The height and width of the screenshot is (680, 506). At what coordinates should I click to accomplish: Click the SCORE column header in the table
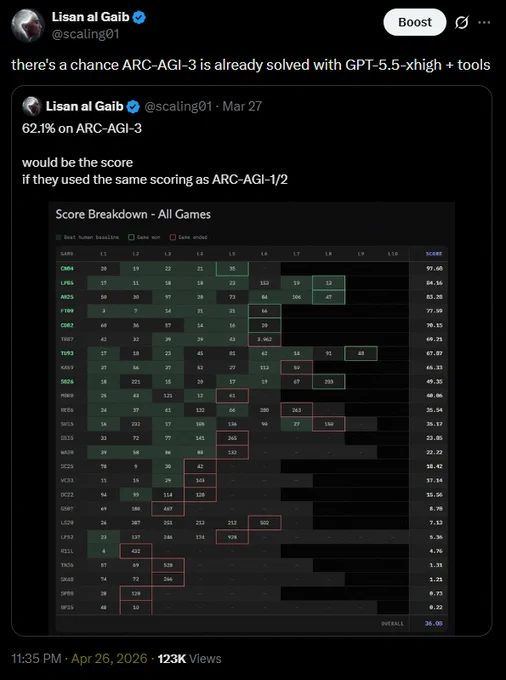tap(434, 254)
